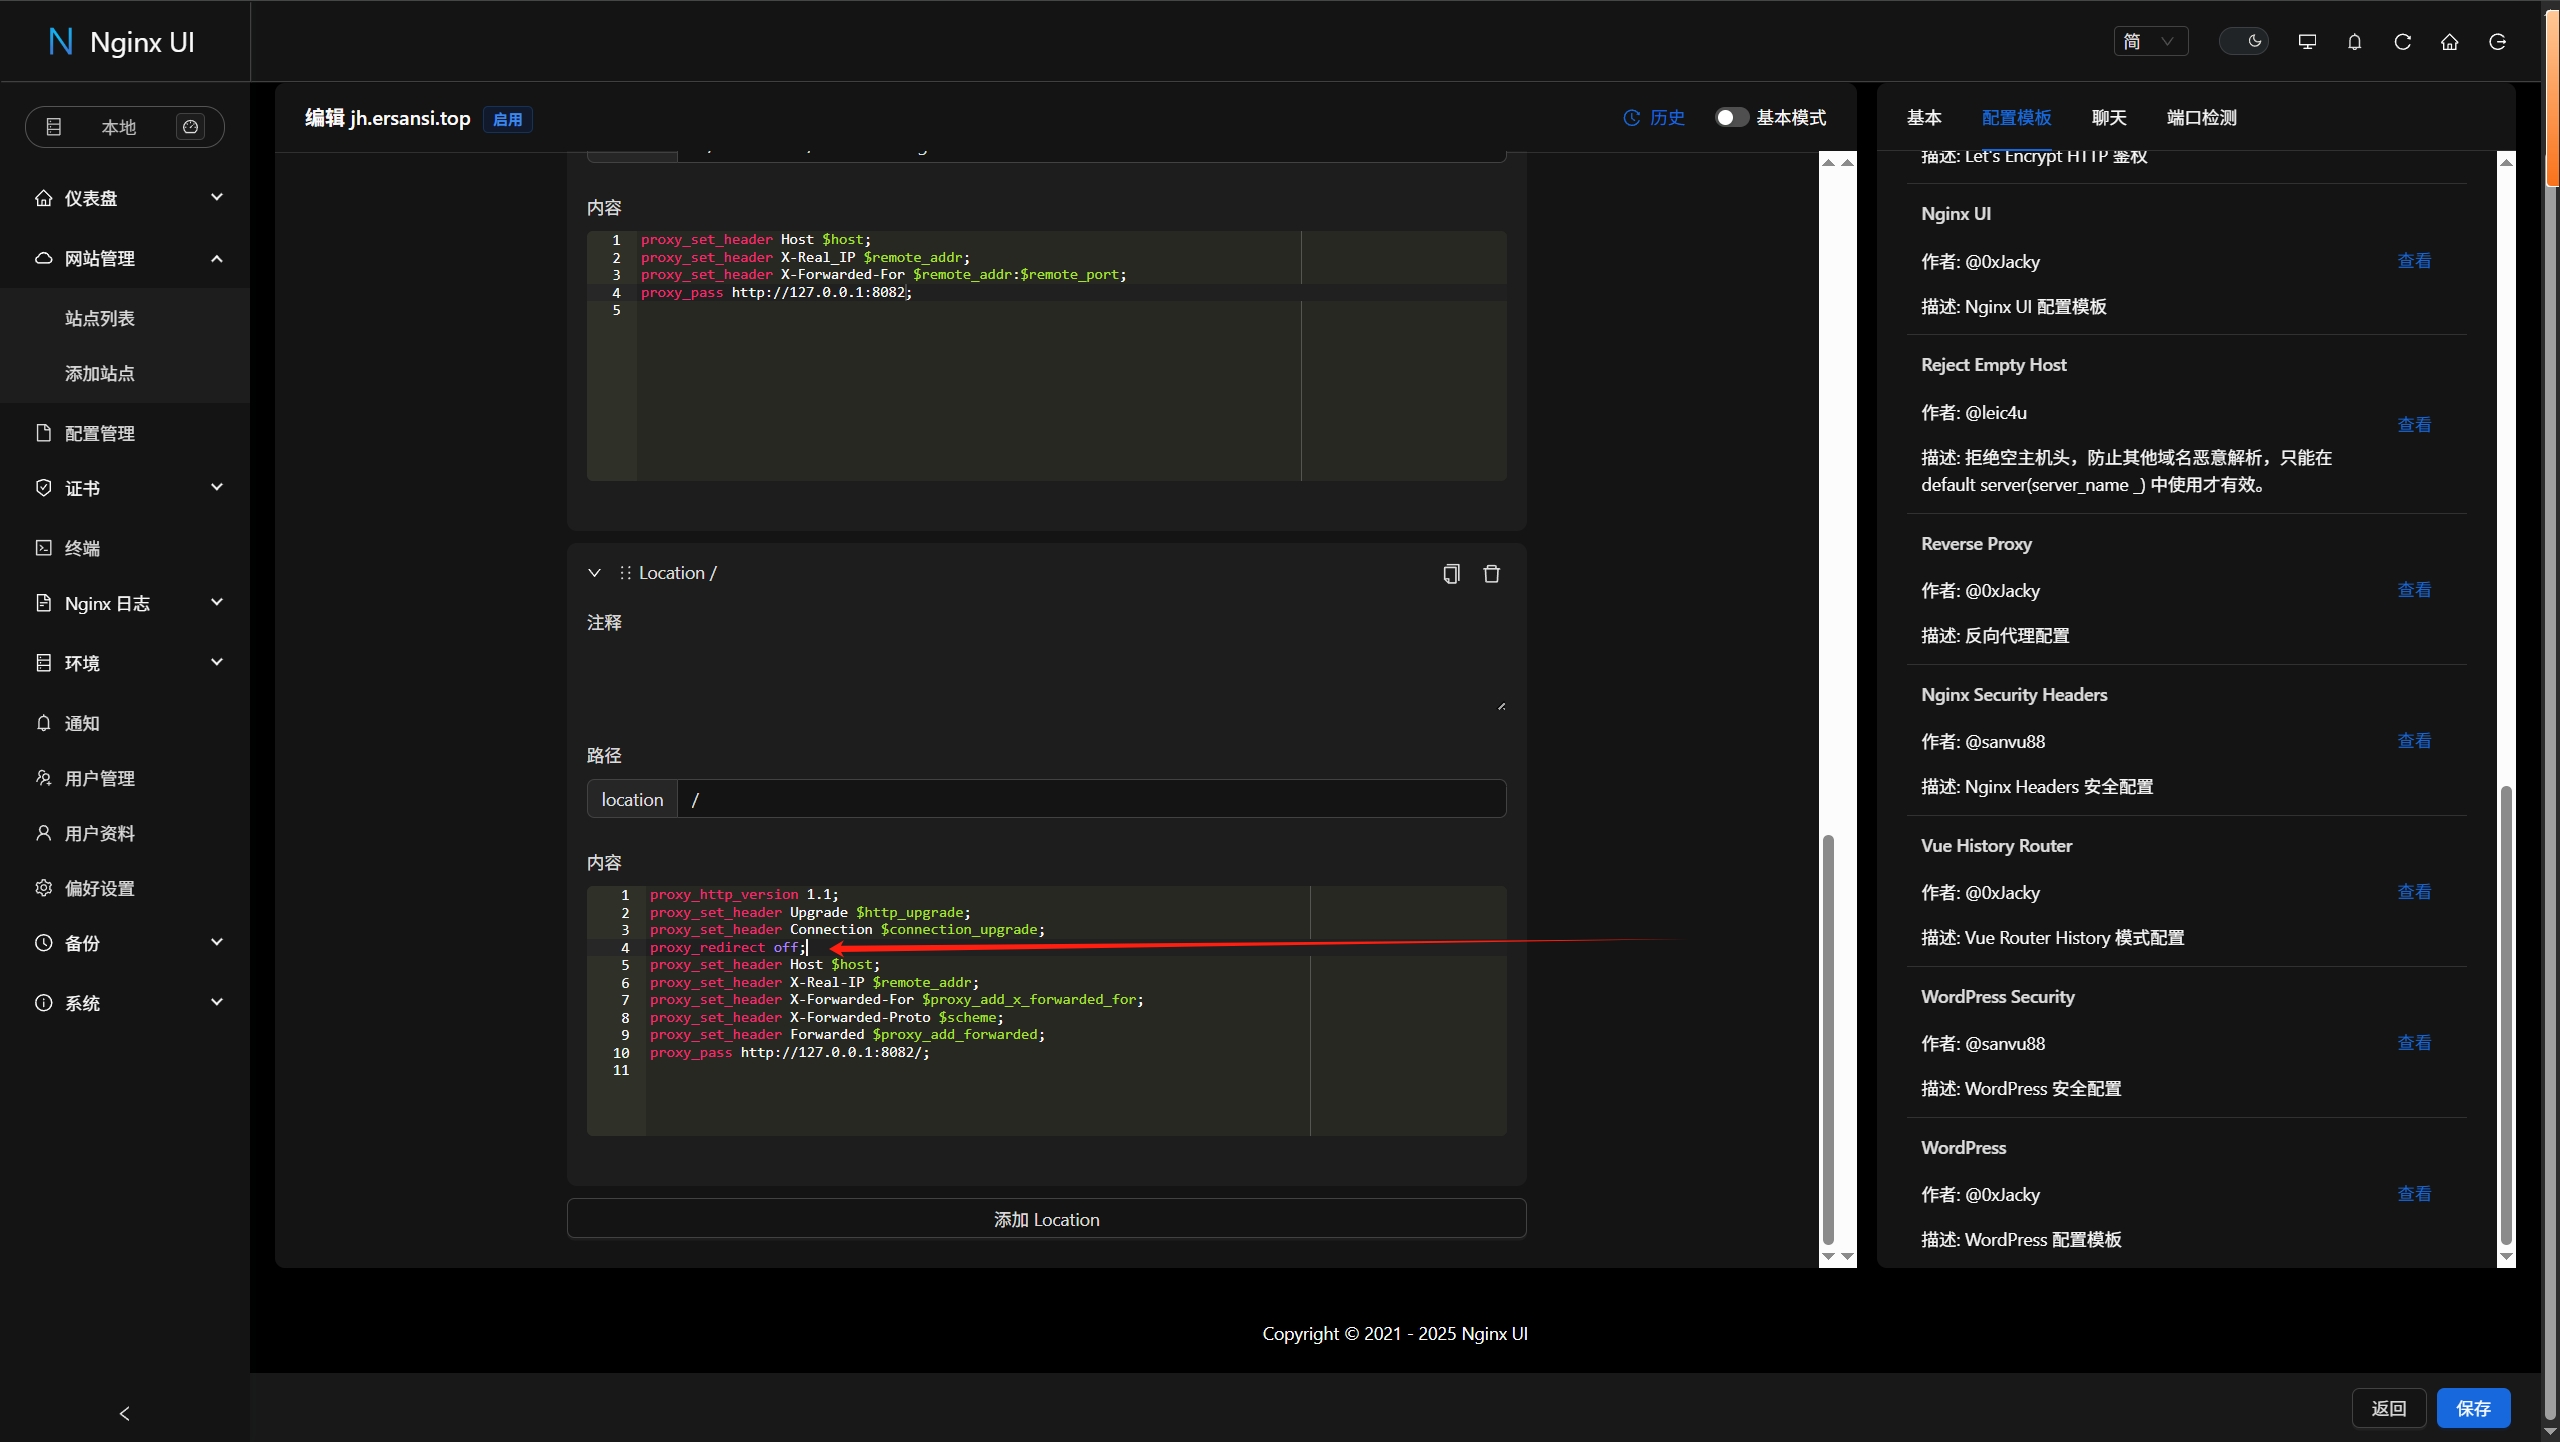View the Nginx UI template
This screenshot has width=2560, height=1442.
tap(2413, 261)
